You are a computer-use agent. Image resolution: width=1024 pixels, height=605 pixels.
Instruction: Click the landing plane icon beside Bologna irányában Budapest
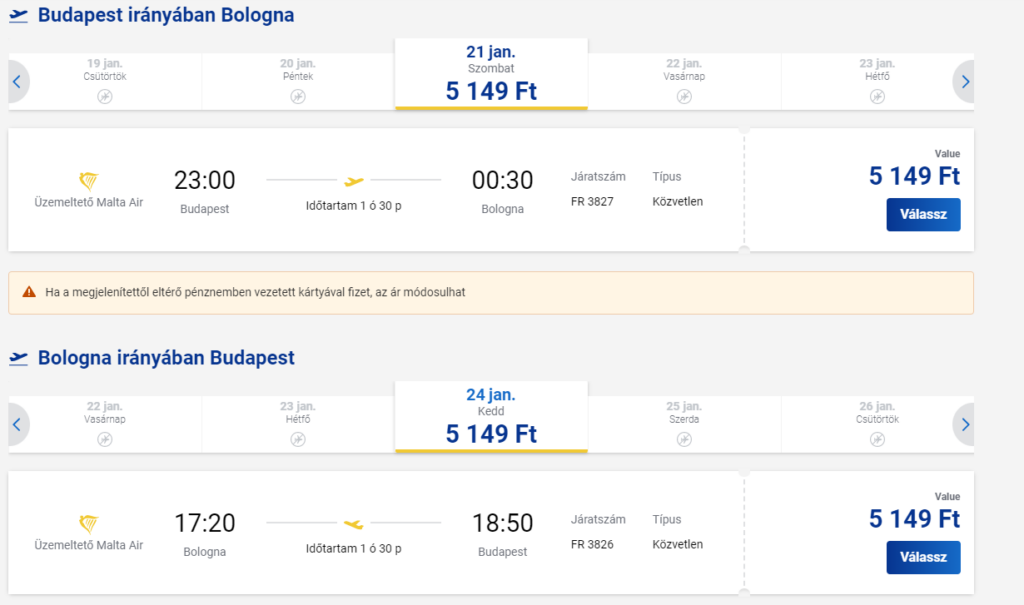point(18,358)
